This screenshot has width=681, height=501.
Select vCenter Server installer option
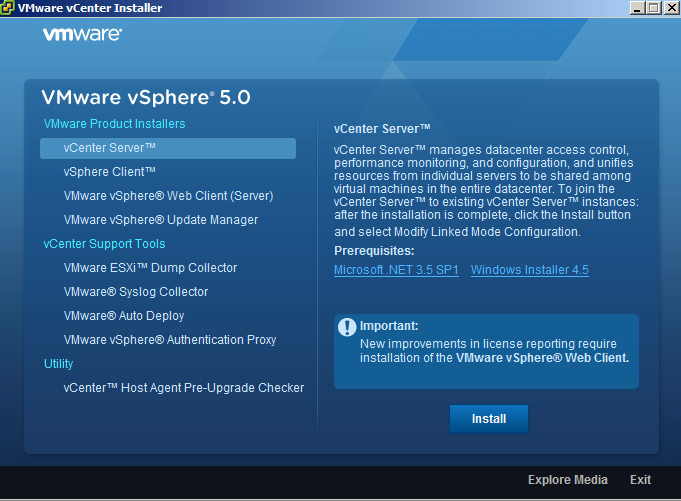click(110, 148)
